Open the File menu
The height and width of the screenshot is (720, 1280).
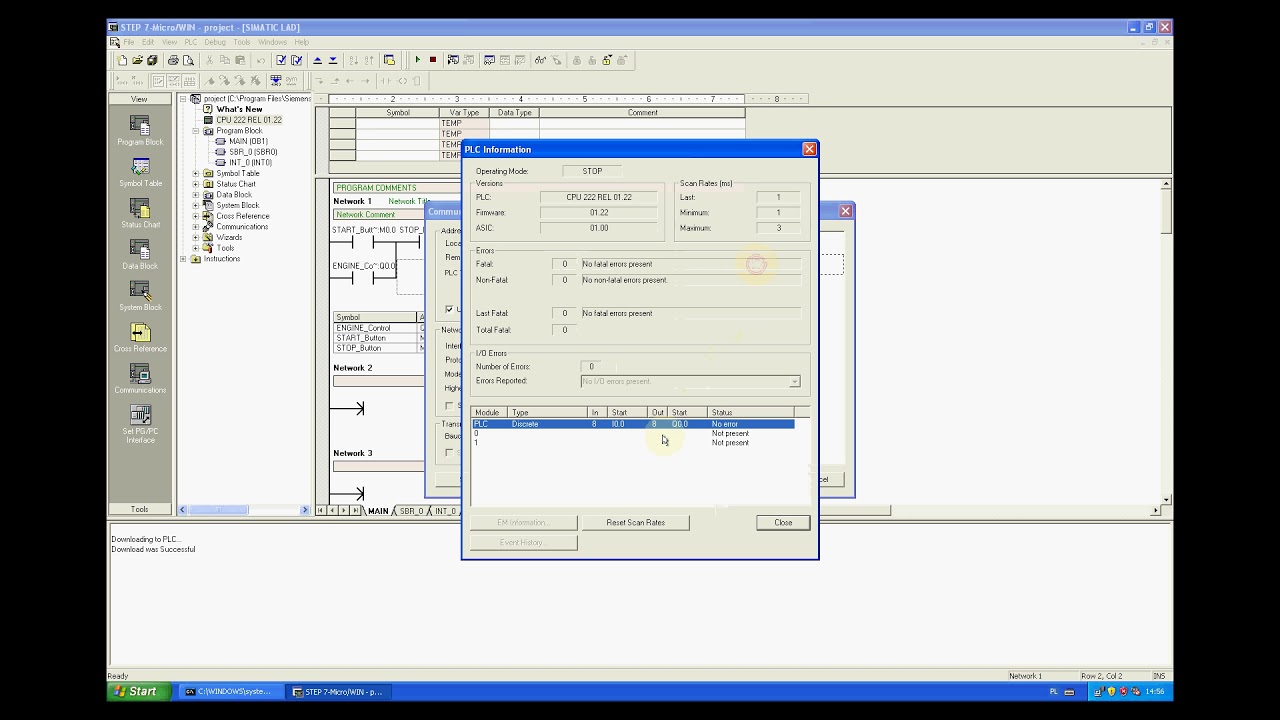(x=129, y=42)
